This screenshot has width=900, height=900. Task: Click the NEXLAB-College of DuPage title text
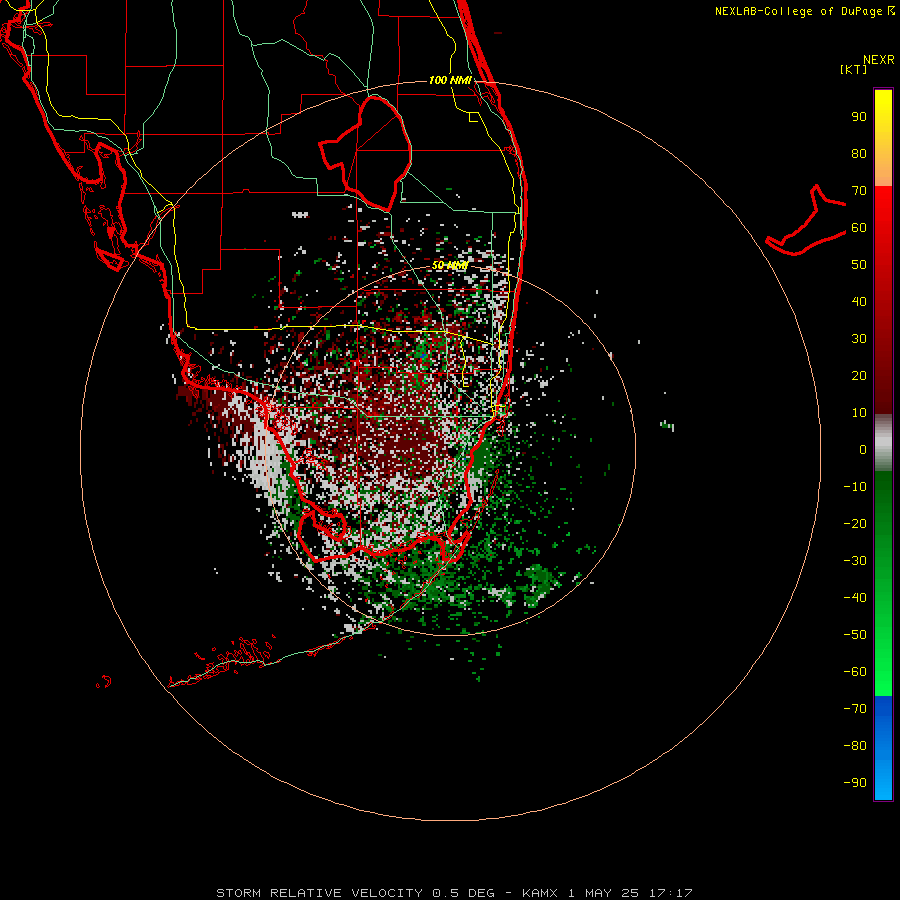tap(804, 11)
